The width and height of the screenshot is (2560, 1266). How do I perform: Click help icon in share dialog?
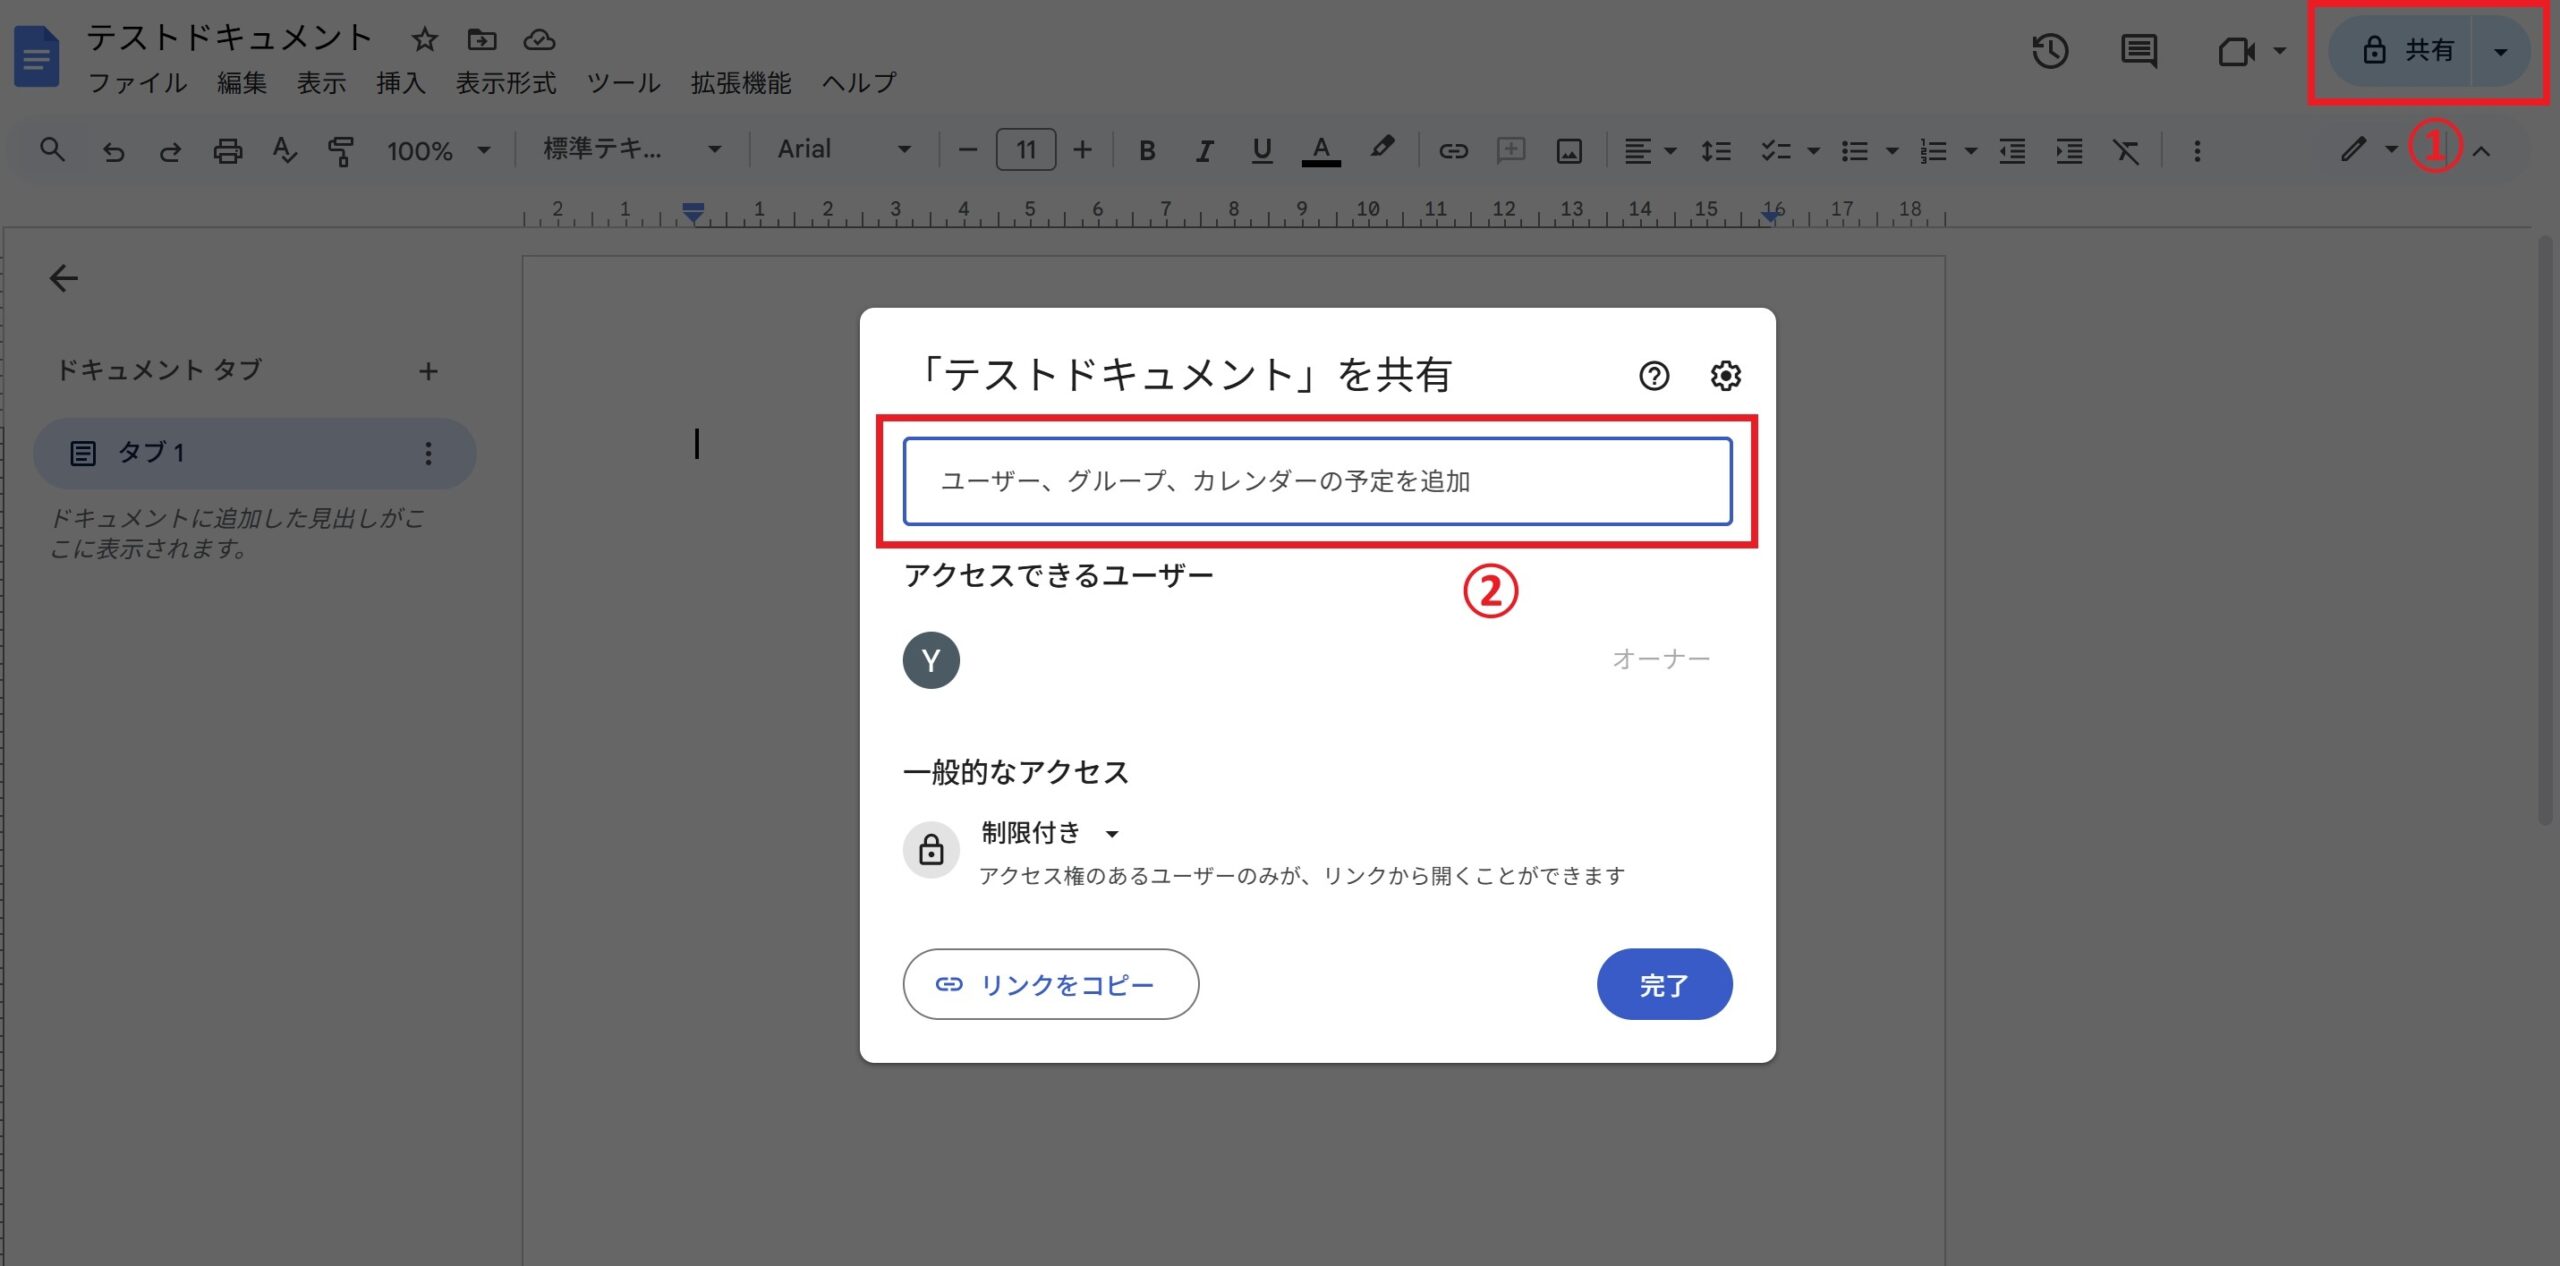[1654, 376]
